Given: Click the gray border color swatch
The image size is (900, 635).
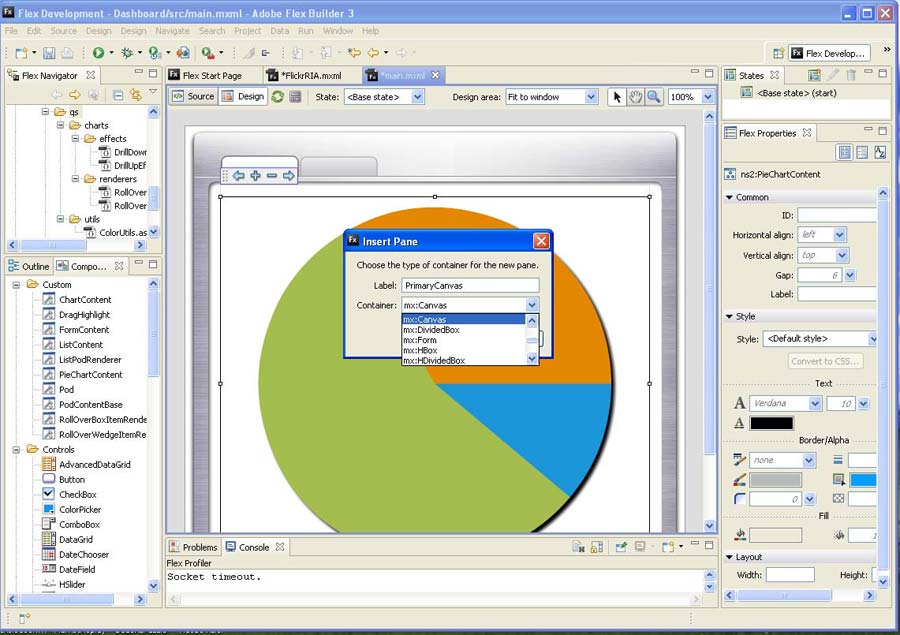Looking at the screenshot, I should [776, 480].
